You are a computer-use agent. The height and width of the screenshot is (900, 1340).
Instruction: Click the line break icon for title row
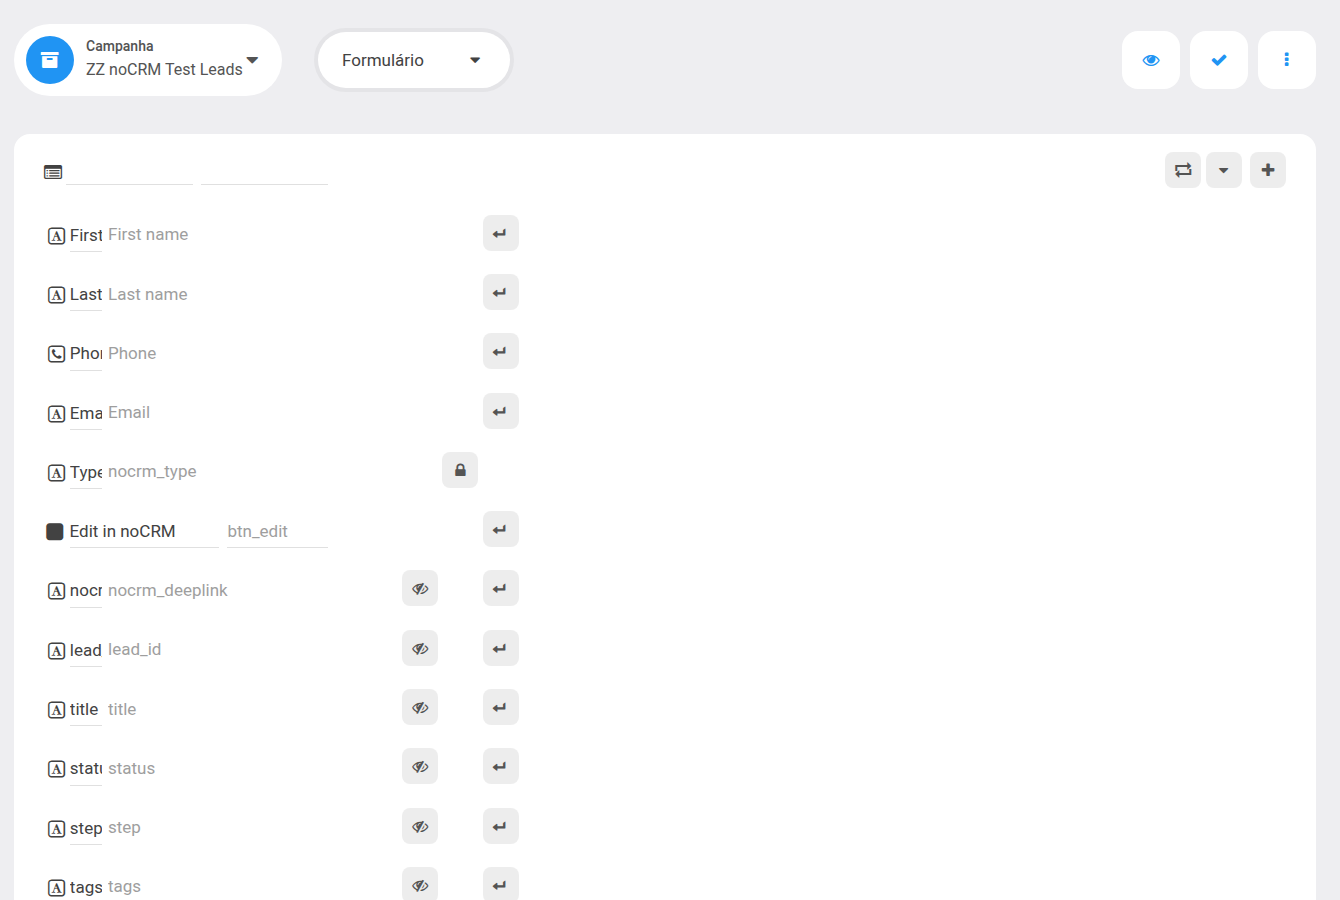(500, 707)
